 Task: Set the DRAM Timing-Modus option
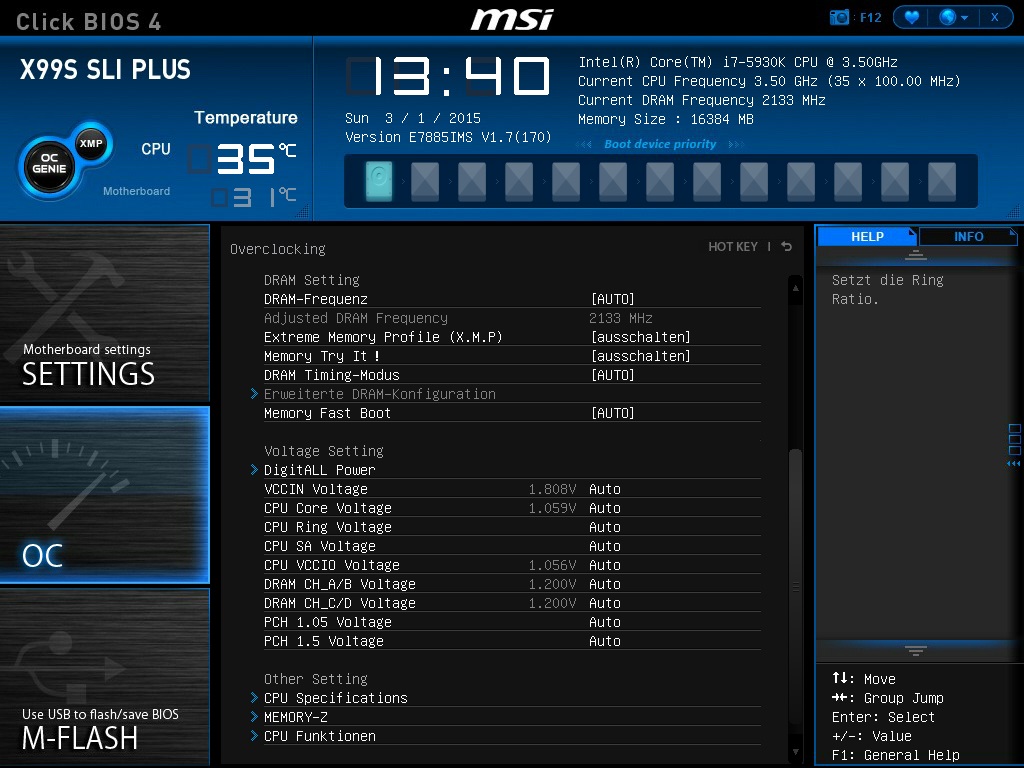(x=512, y=375)
